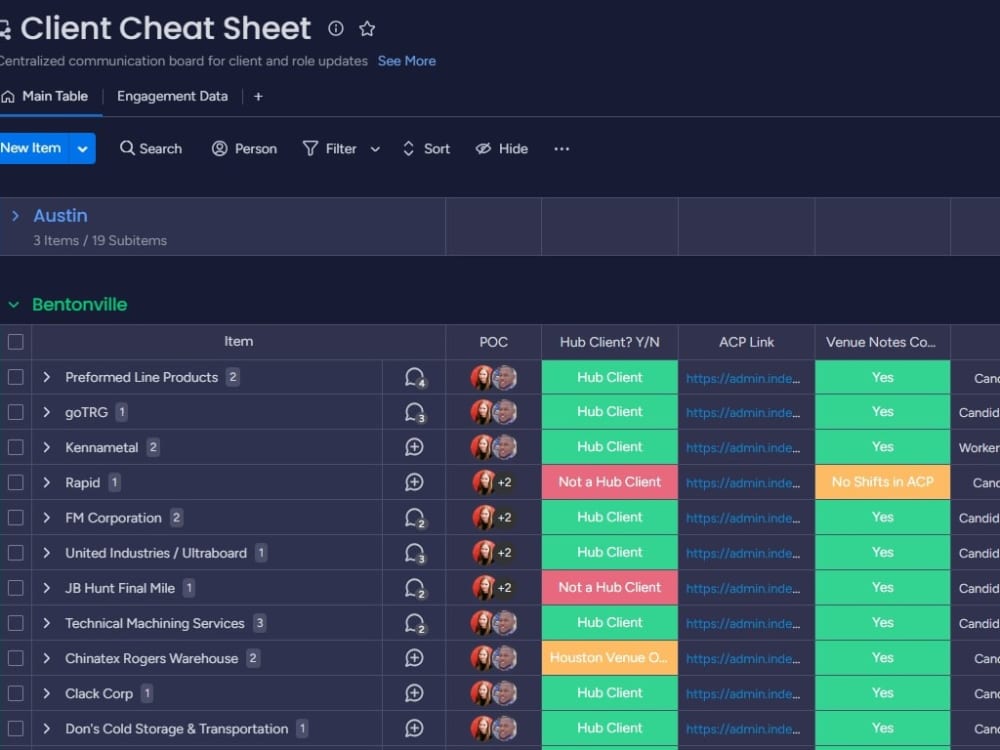Screen dimensions: 1000x750
Task: Check the United Industries / Ultraboard checkbox
Action: tap(16, 553)
